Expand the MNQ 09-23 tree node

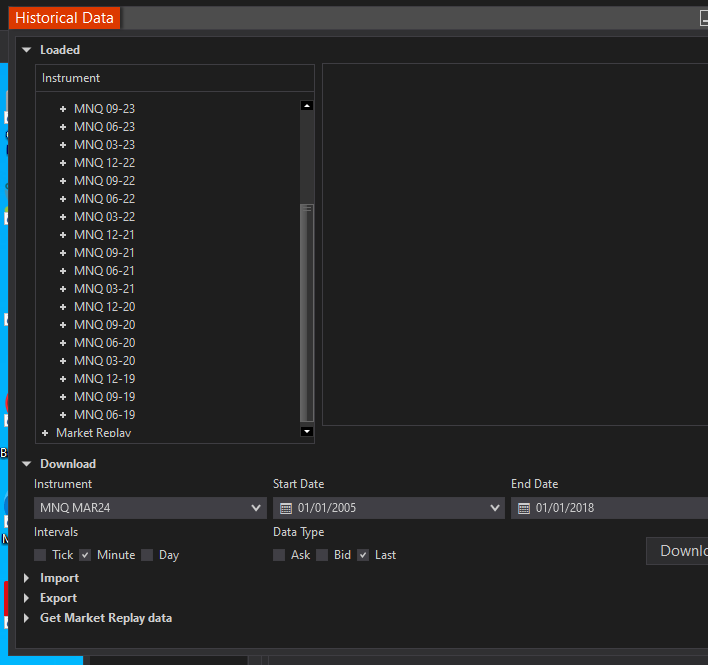tap(63, 109)
